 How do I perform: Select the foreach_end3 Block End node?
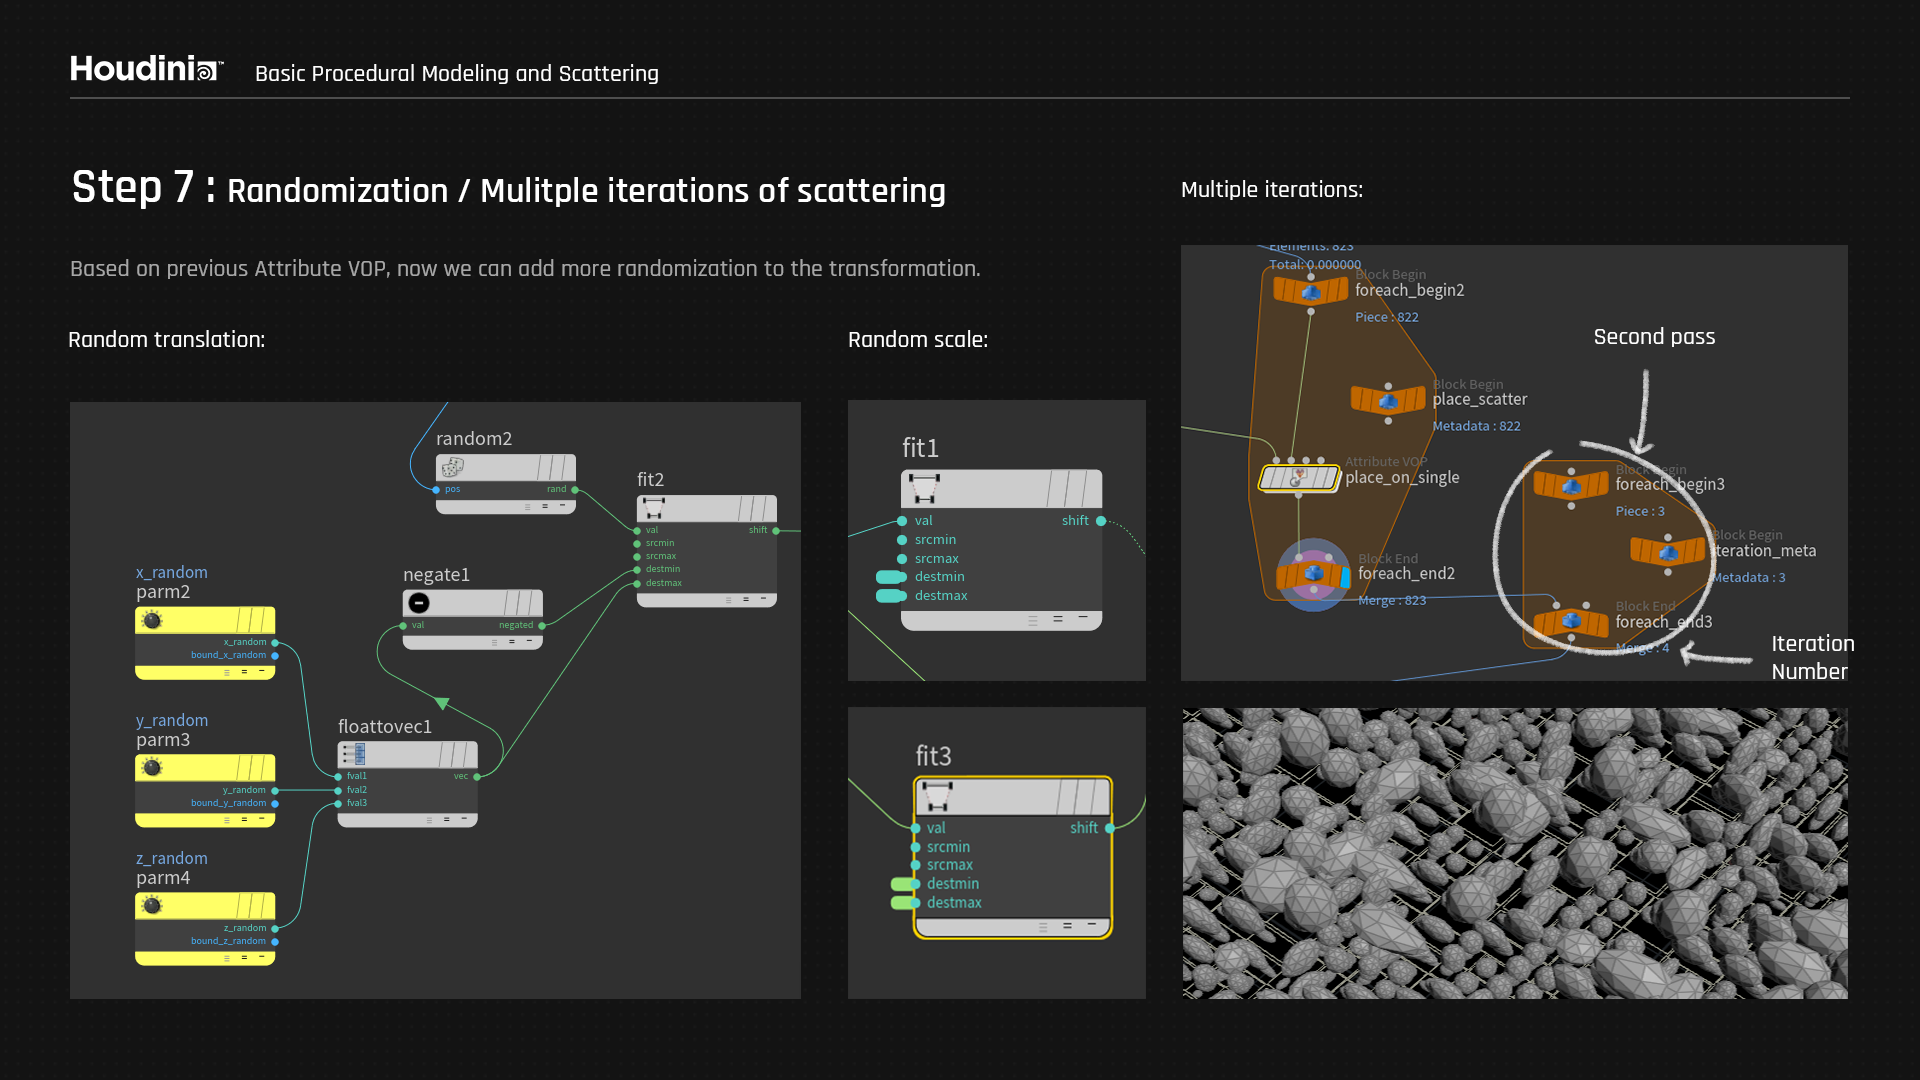pos(1571,622)
